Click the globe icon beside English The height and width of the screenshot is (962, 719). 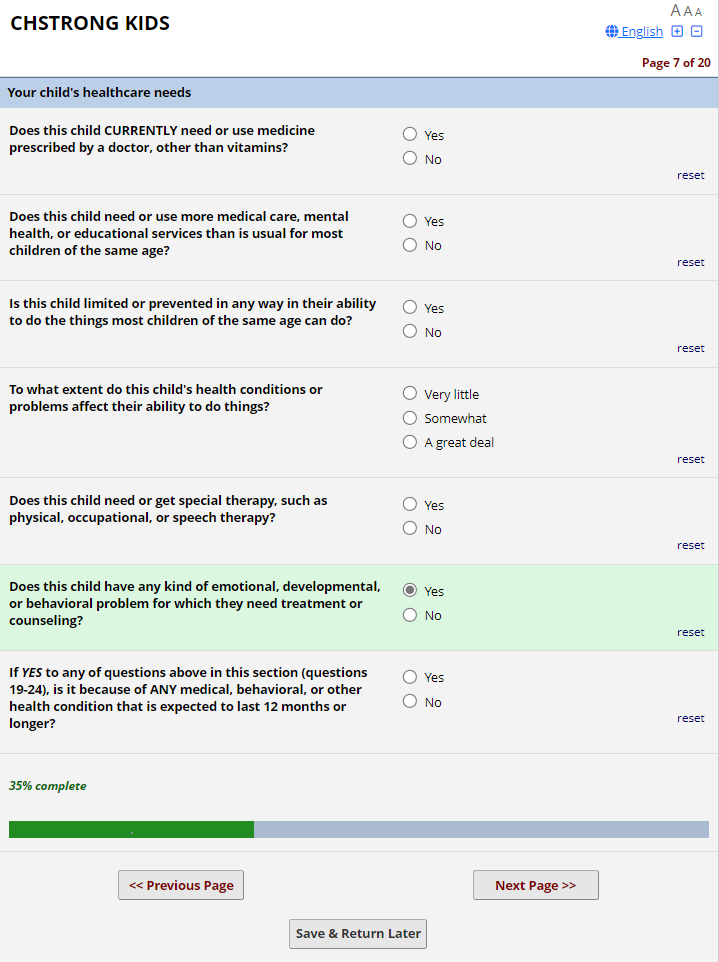(612, 32)
